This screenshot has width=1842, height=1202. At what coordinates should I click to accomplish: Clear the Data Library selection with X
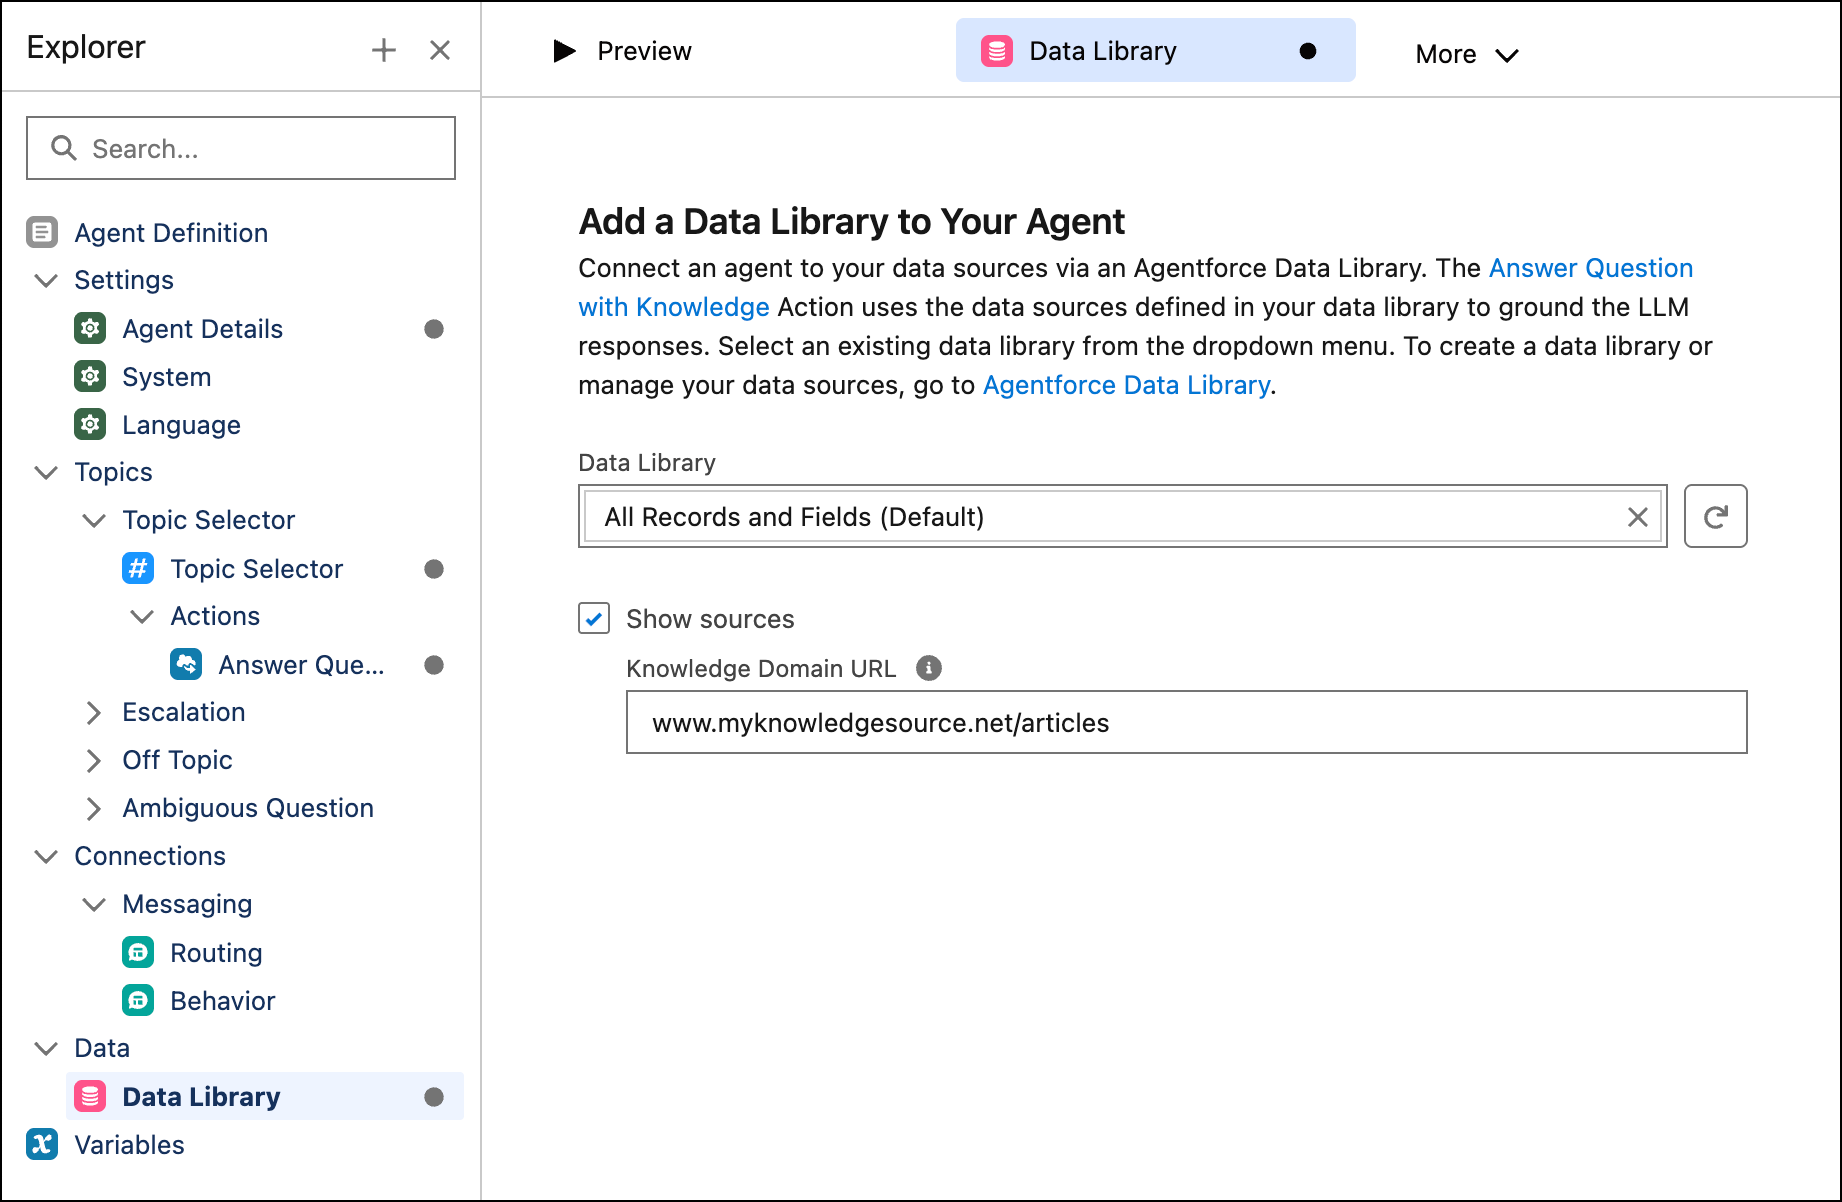pos(1637,517)
